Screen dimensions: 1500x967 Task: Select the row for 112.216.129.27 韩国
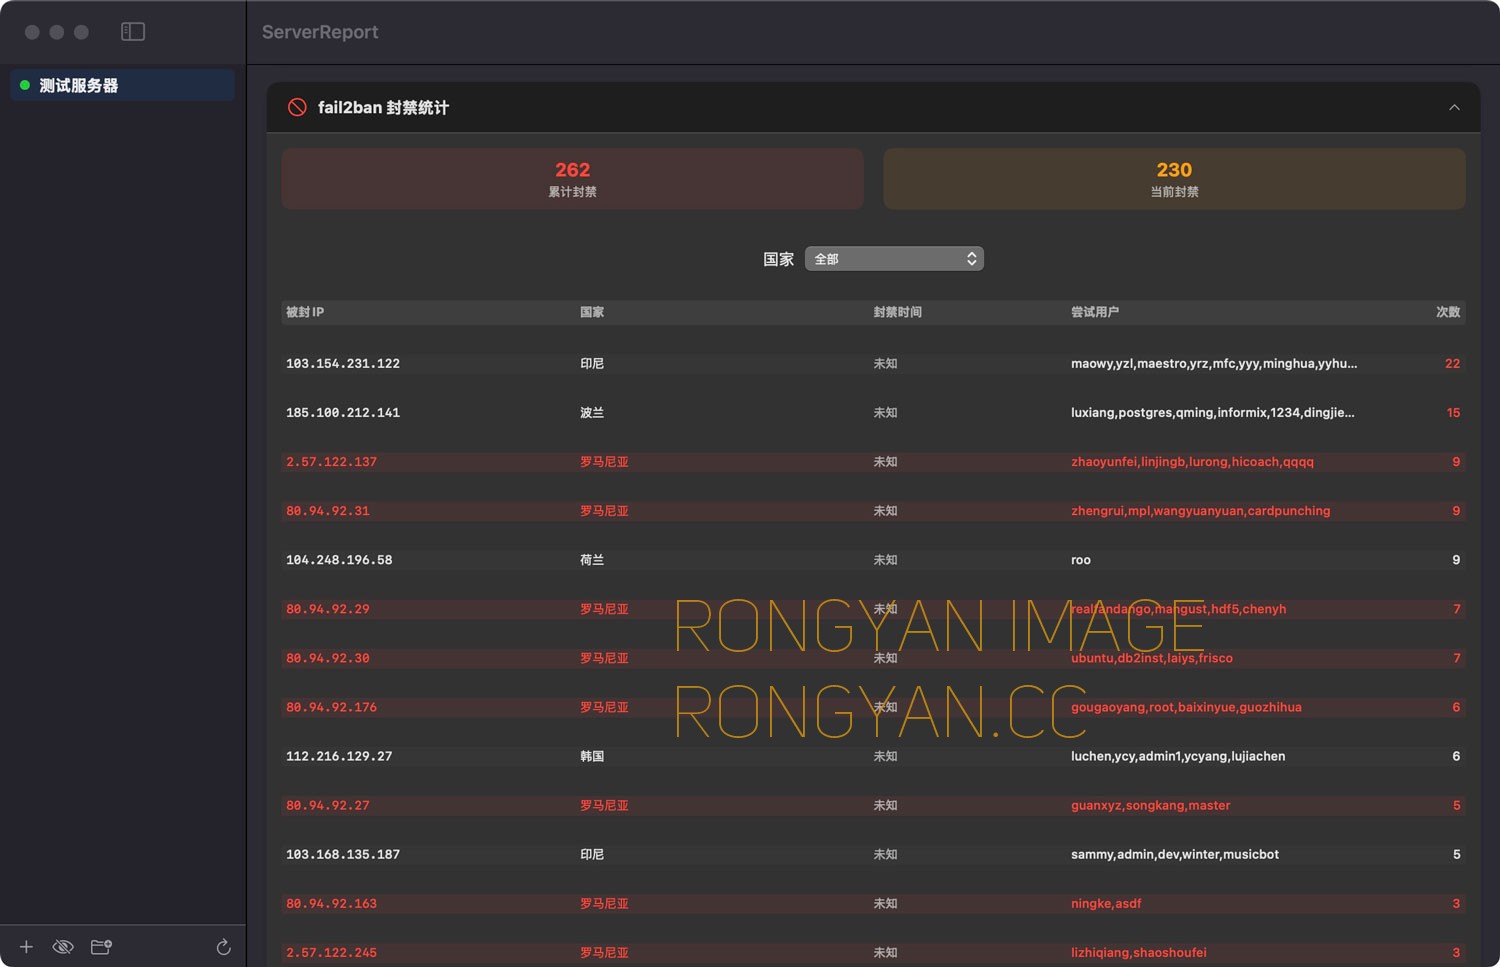tap(873, 756)
